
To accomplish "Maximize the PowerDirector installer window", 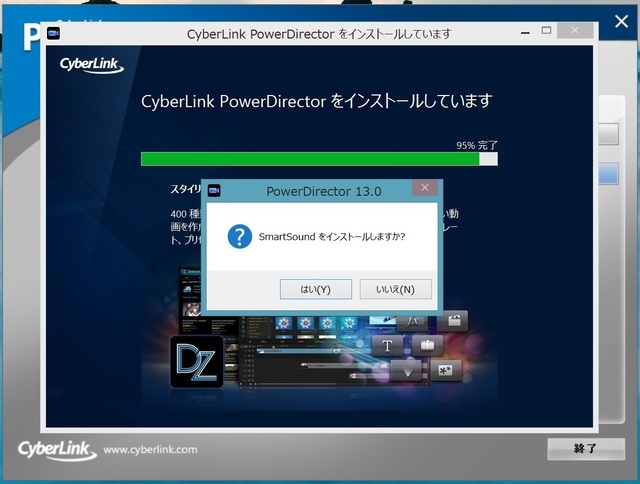I will click(547, 31).
